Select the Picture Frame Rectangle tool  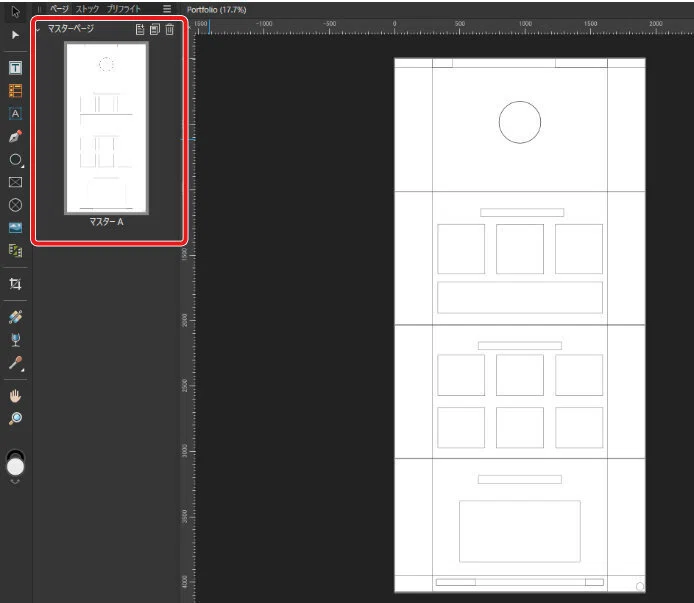click(x=15, y=182)
